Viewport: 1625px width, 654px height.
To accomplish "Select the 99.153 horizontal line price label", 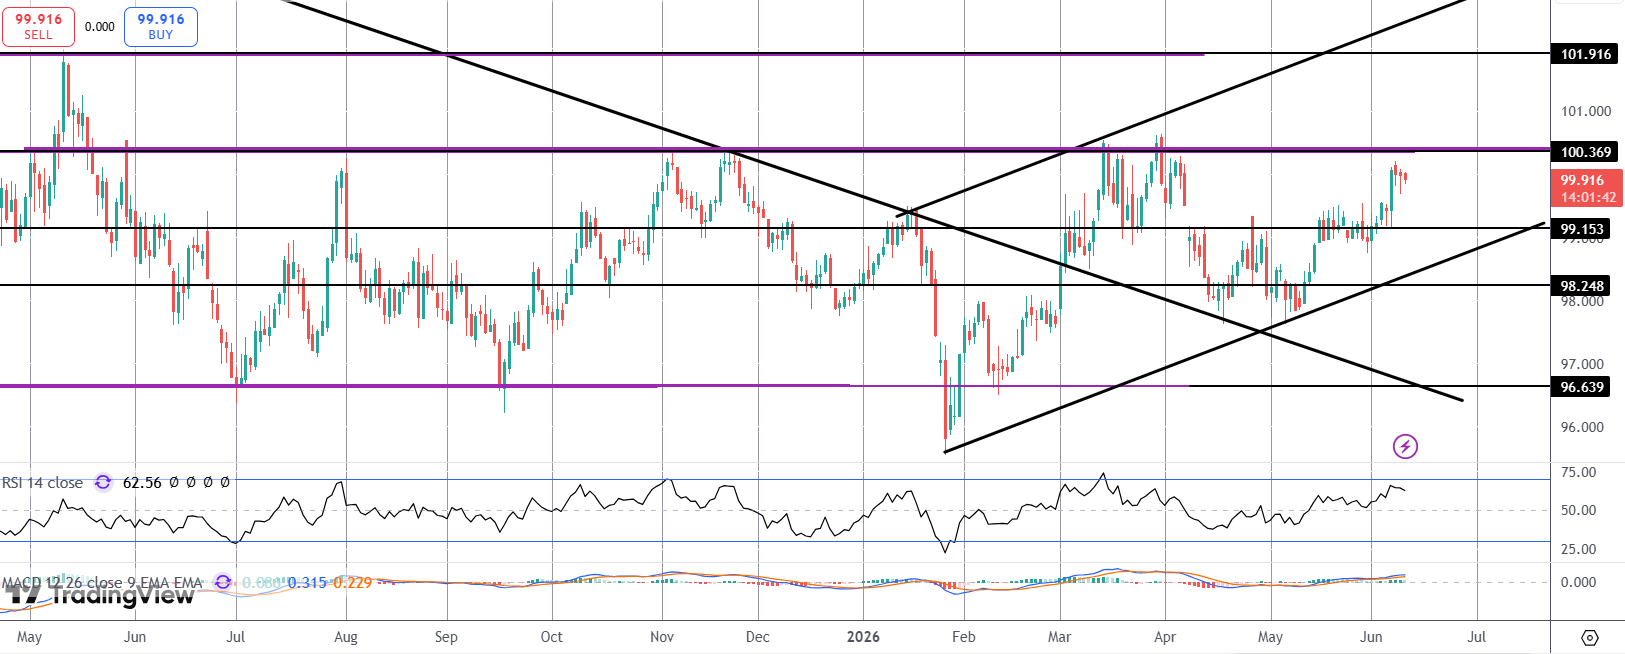I will click(x=1582, y=229).
